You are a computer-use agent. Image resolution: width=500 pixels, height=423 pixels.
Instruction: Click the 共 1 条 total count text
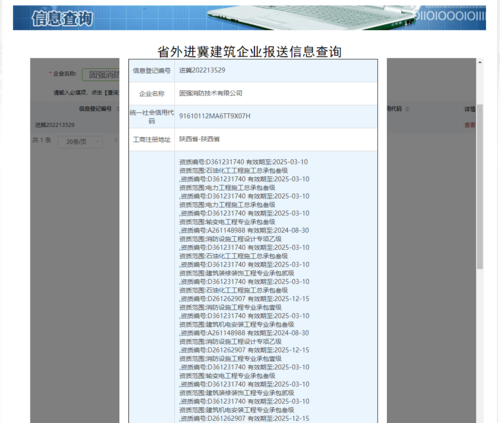click(42, 140)
